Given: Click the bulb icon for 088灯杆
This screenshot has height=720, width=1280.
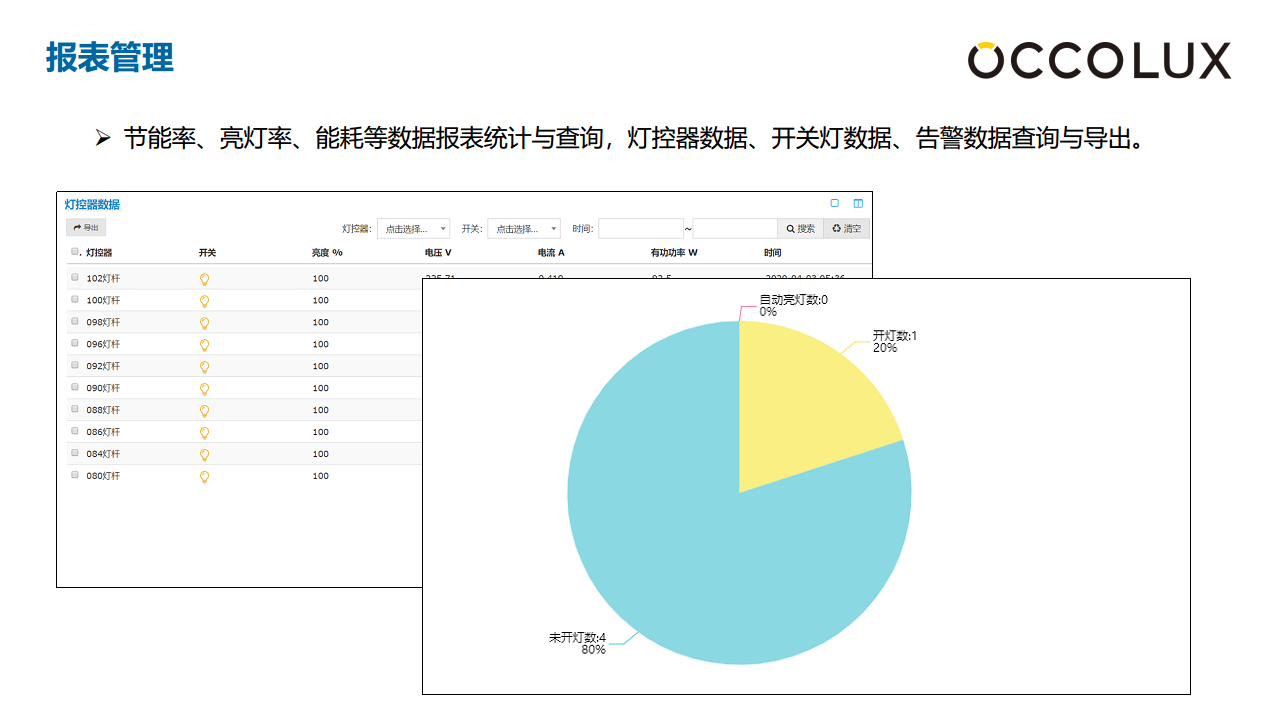Looking at the screenshot, I should [x=205, y=411].
